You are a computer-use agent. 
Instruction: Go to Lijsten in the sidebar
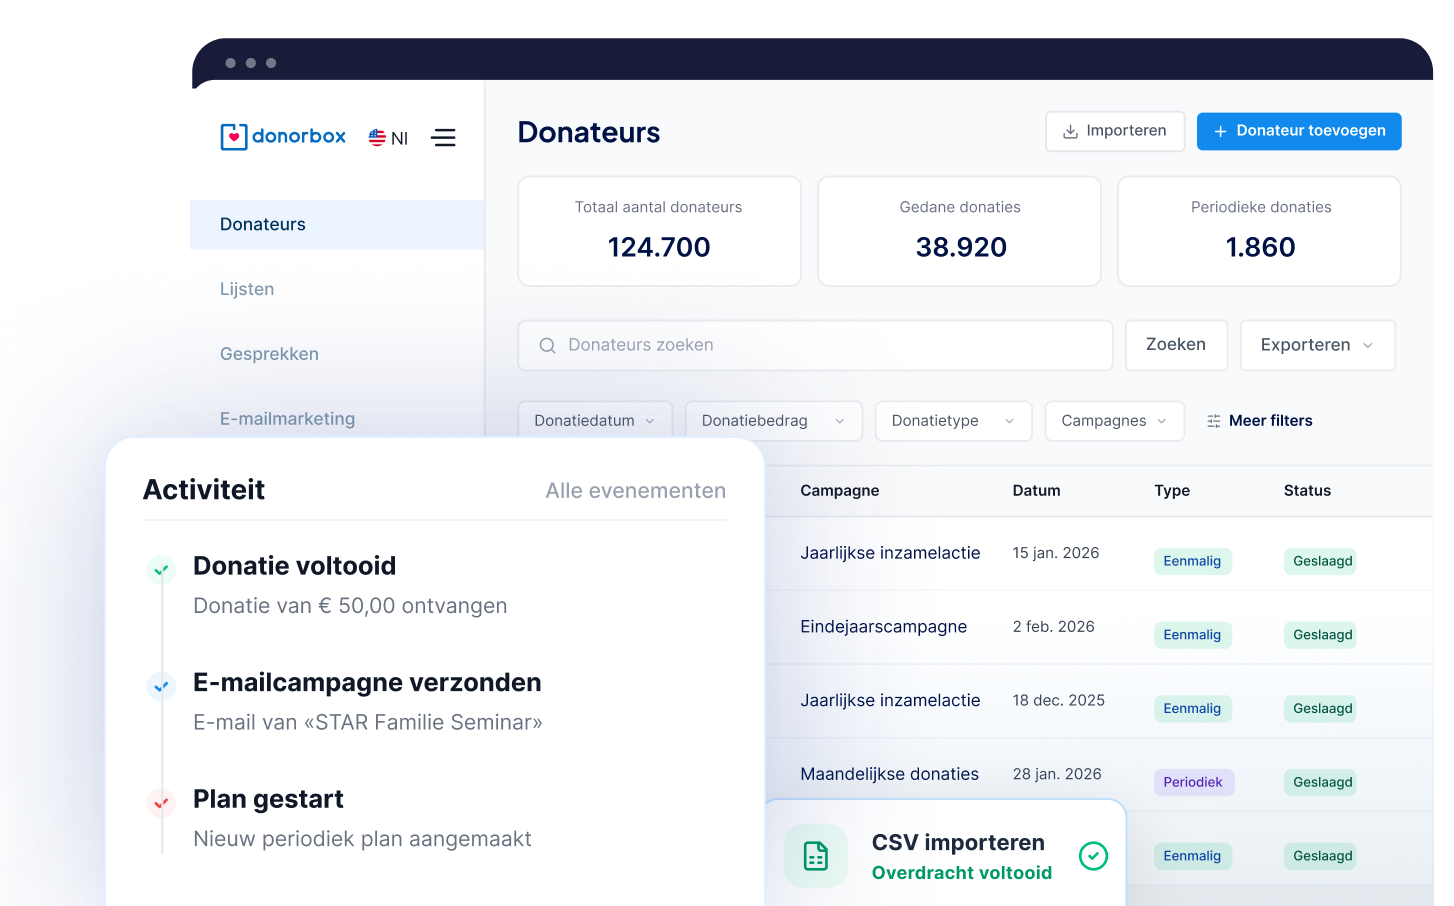(247, 289)
